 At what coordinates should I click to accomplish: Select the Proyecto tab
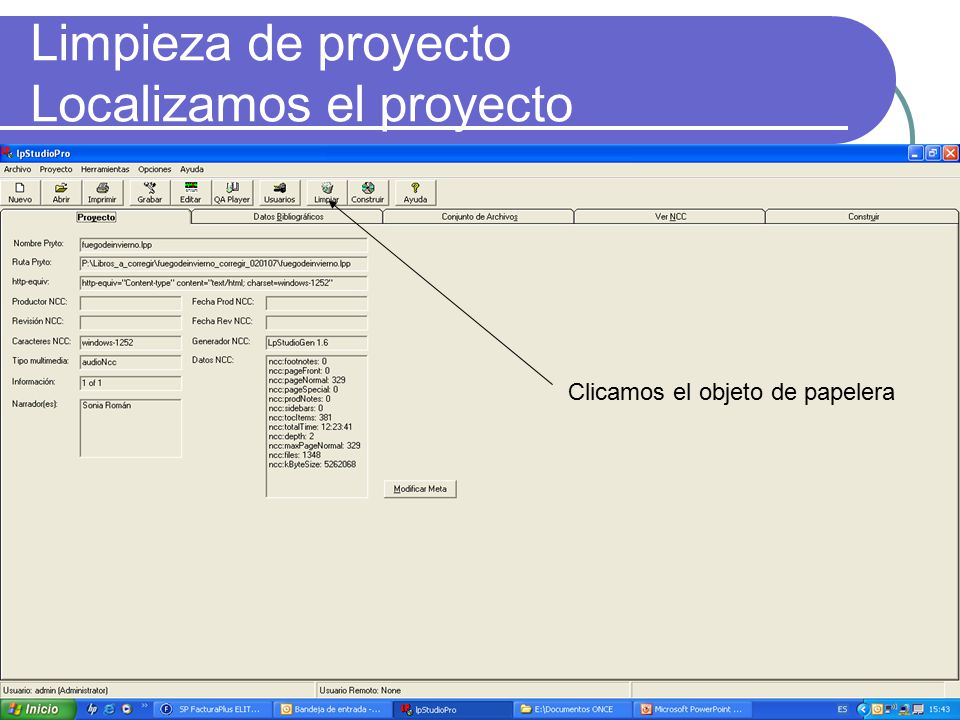(96, 217)
